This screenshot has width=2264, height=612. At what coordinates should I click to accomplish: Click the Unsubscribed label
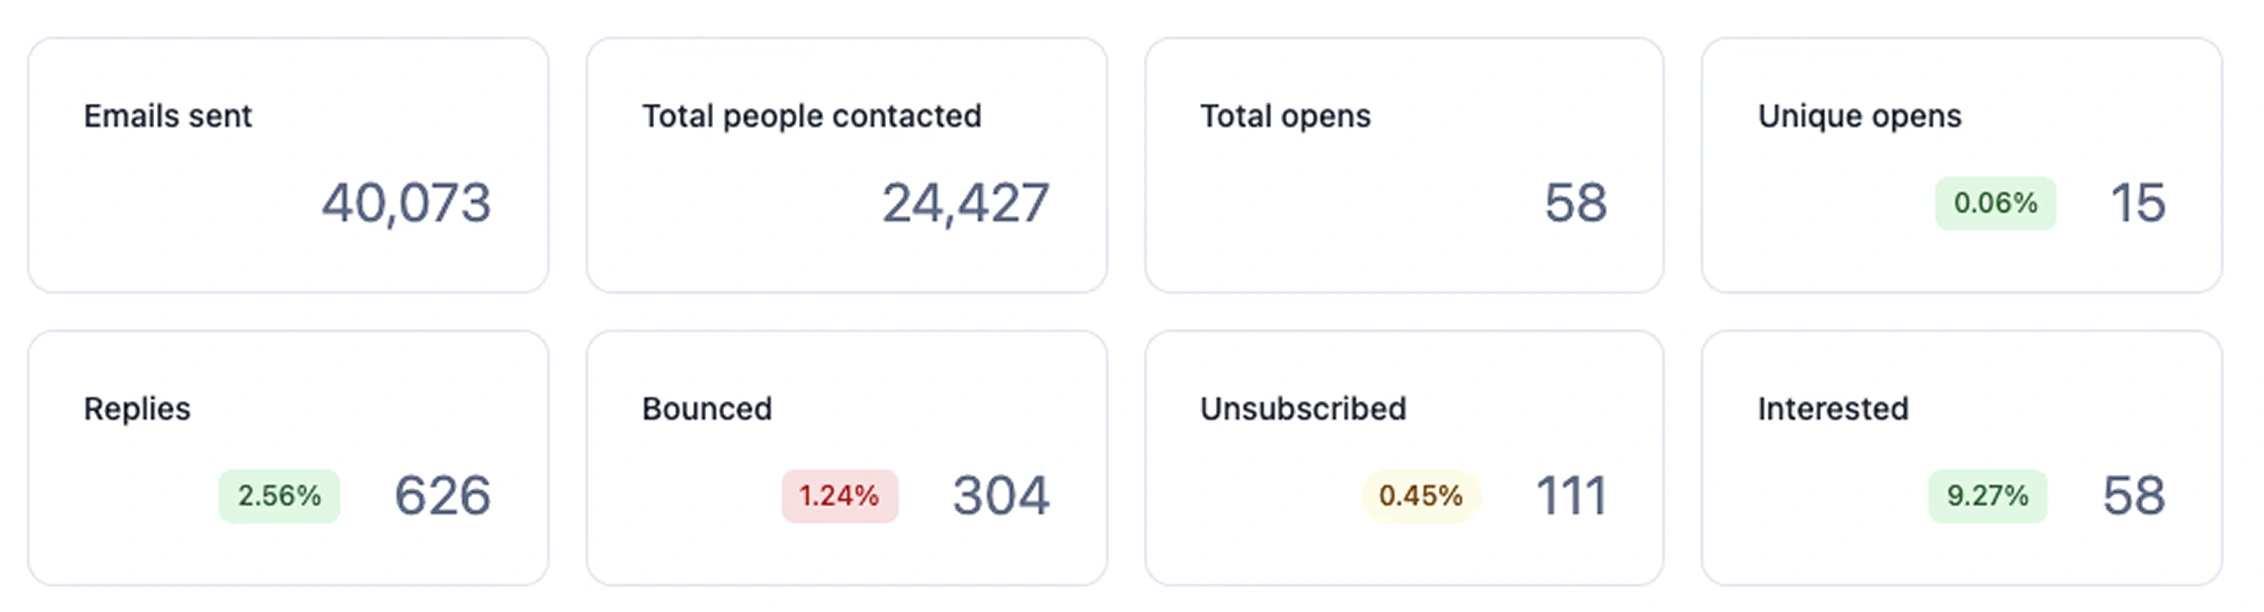pyautogui.click(x=1302, y=409)
